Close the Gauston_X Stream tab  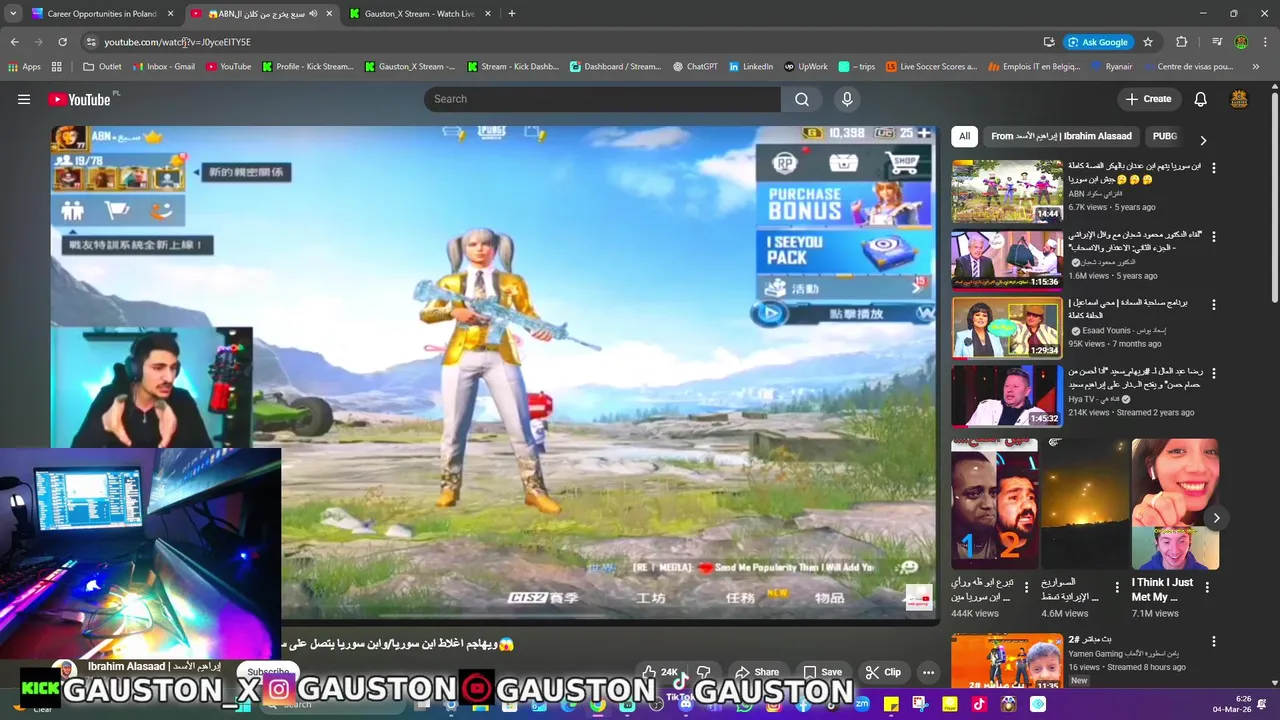pos(488,14)
